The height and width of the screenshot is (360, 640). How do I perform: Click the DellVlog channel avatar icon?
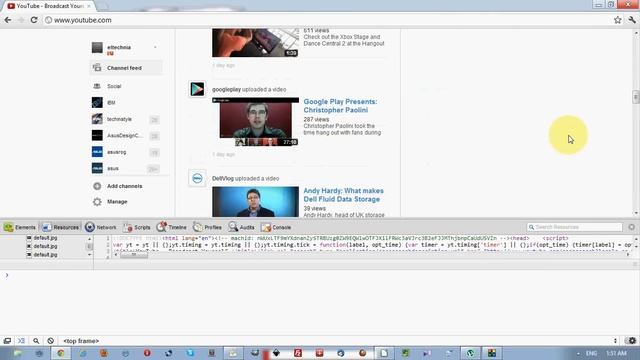point(197,178)
